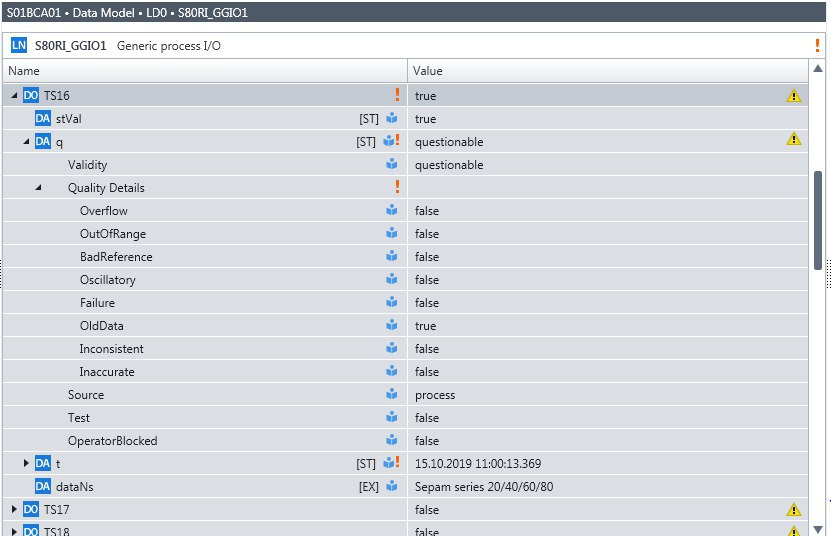Select the dataNs row
This screenshot has width=831, height=536.
(405, 486)
